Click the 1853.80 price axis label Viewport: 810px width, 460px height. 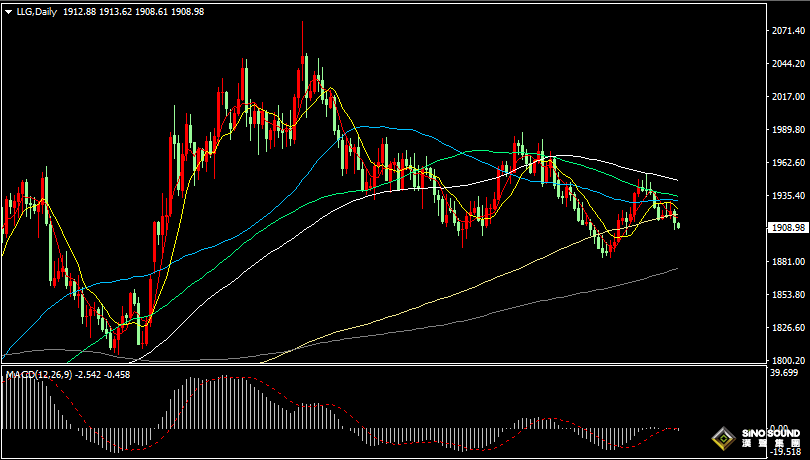click(788, 295)
